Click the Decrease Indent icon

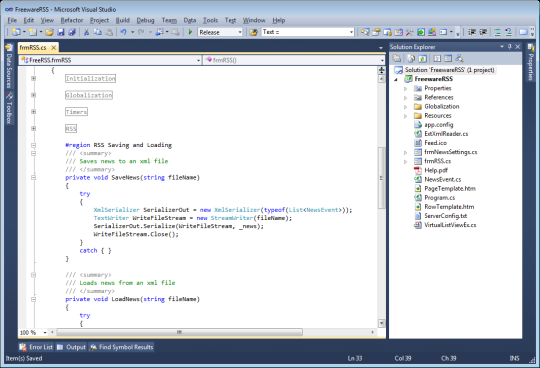tap(472, 32)
